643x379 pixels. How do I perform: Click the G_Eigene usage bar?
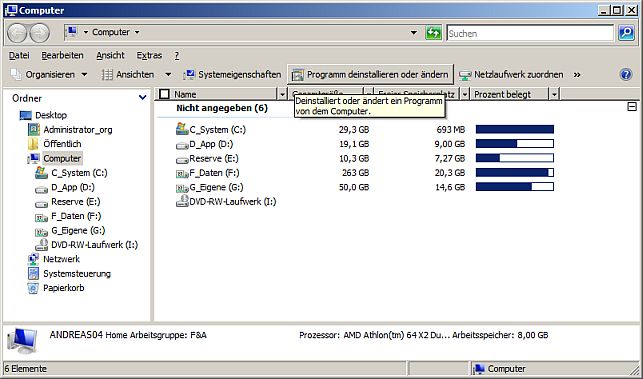click(515, 187)
